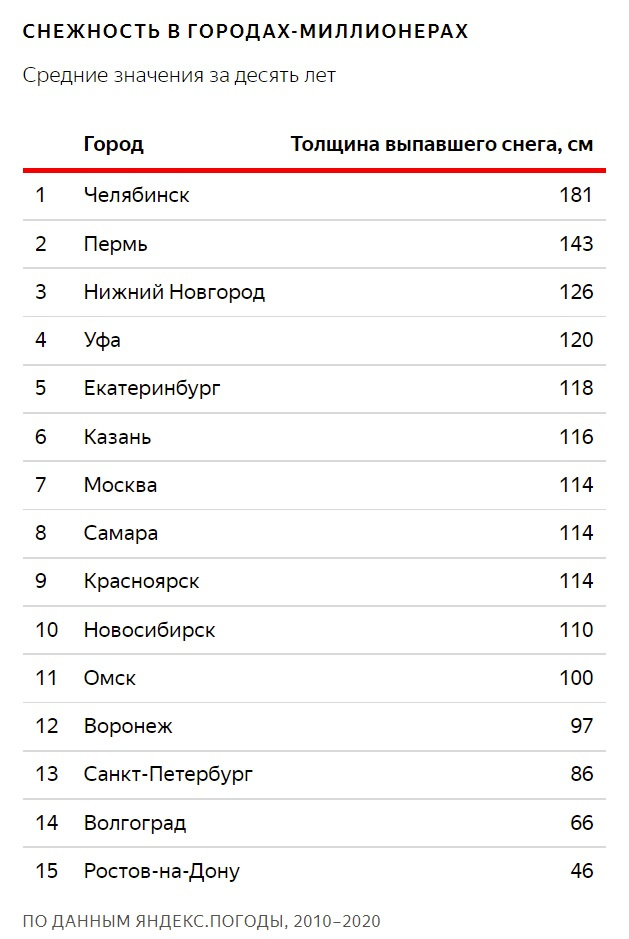The height and width of the screenshot is (939, 629).
Task: Select the Екатеринбург table entry
Action: coord(152,388)
